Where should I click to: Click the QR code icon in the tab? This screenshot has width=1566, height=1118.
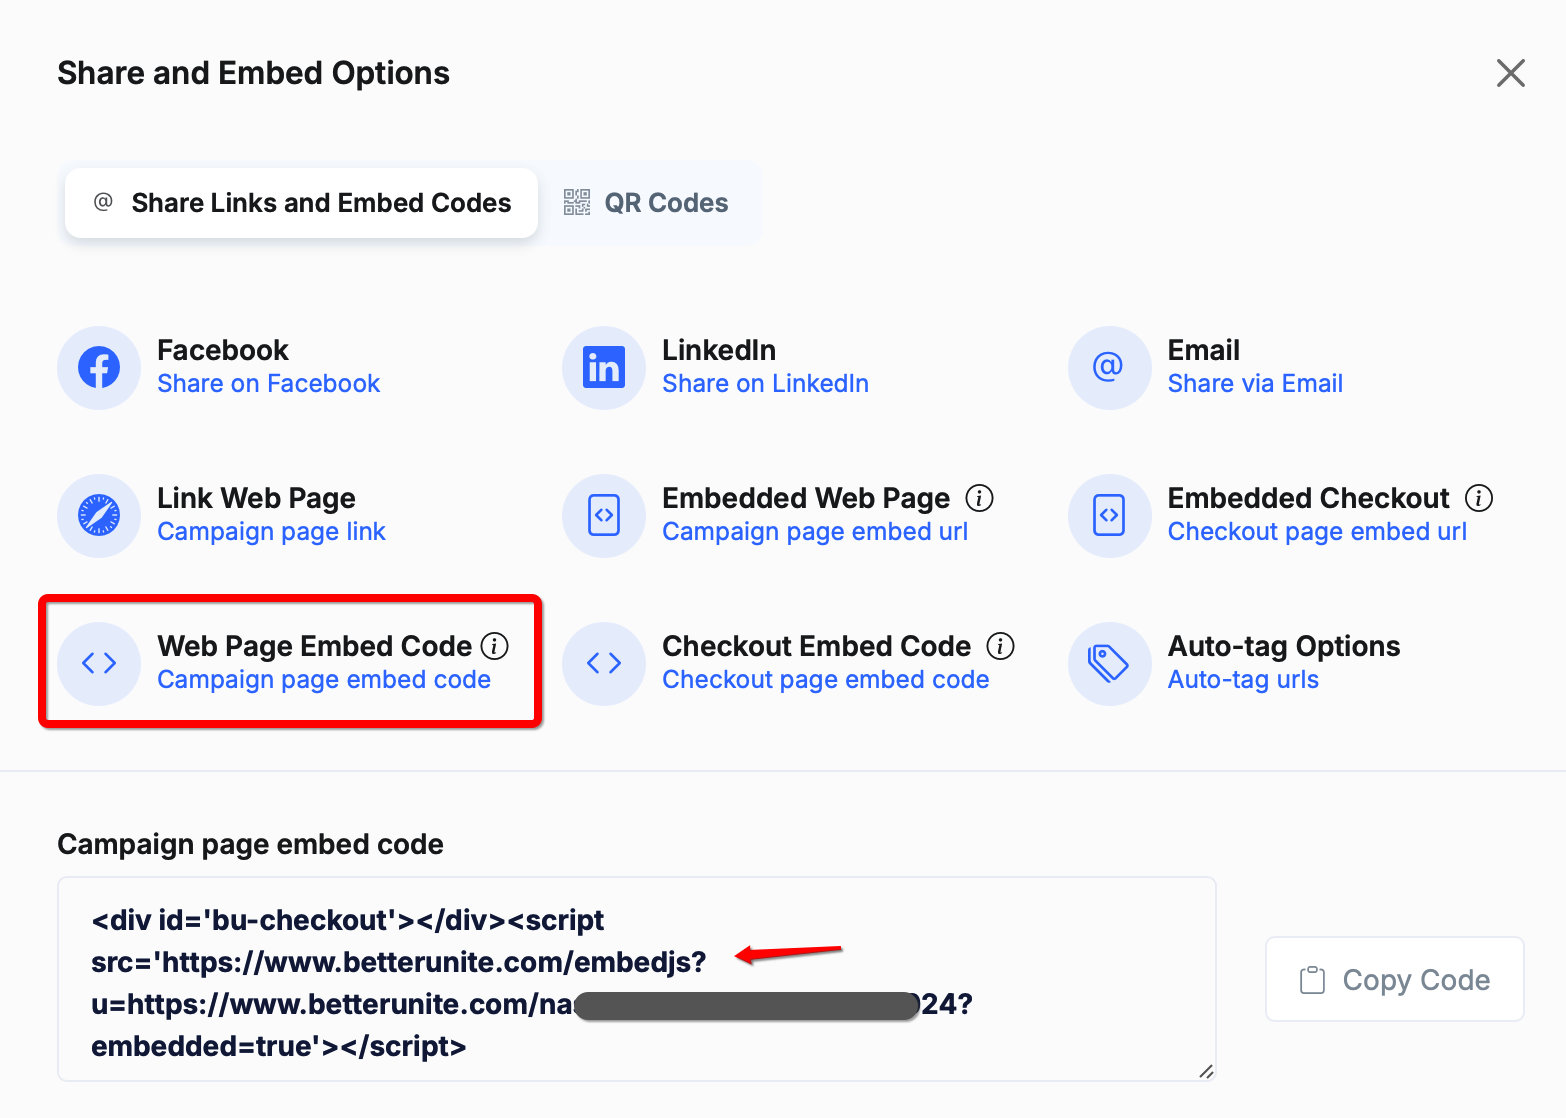click(x=577, y=202)
